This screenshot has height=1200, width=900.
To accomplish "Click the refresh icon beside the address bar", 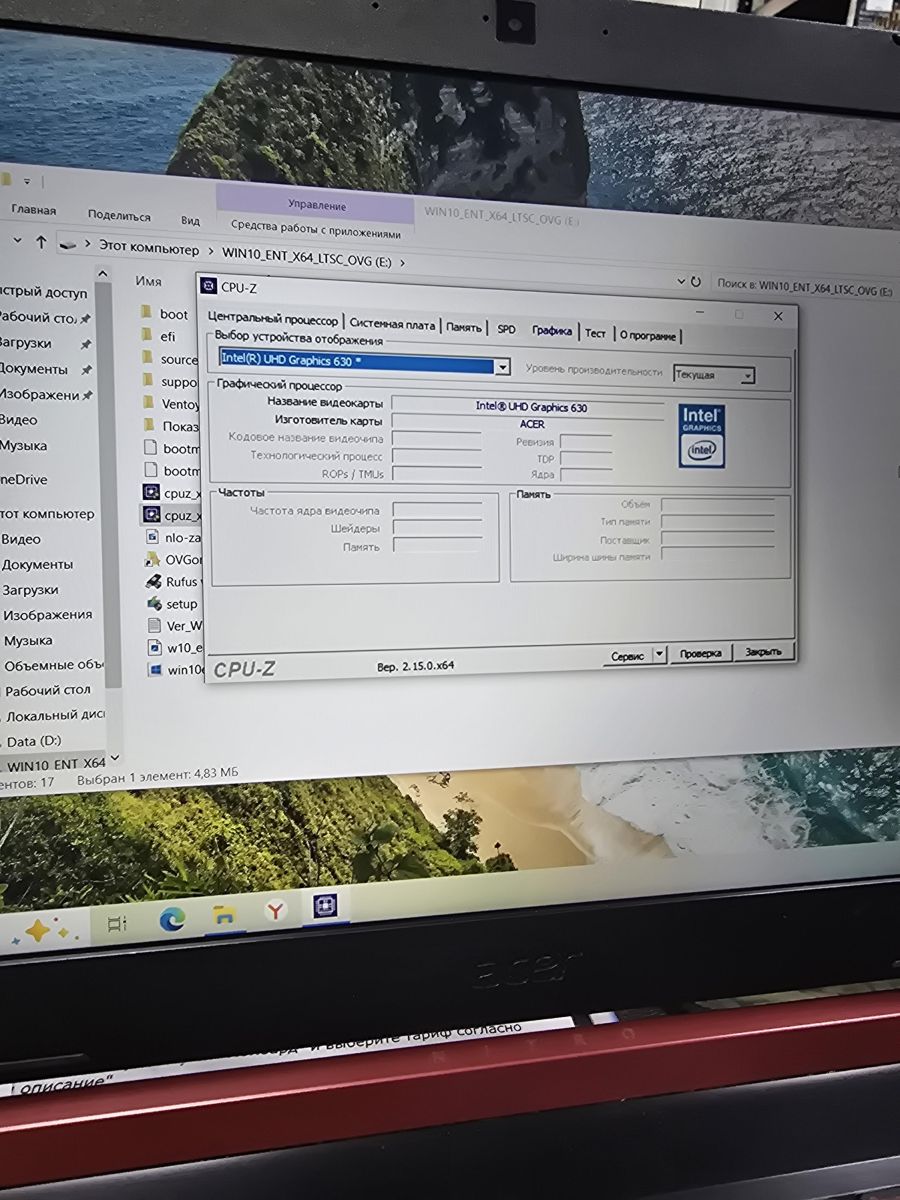I will (x=695, y=282).
